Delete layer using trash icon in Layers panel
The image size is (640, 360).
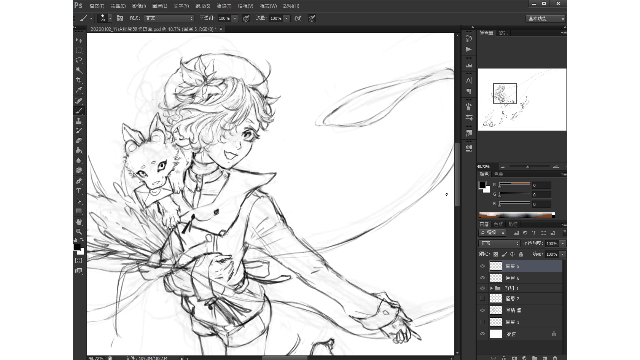[x=555, y=358]
